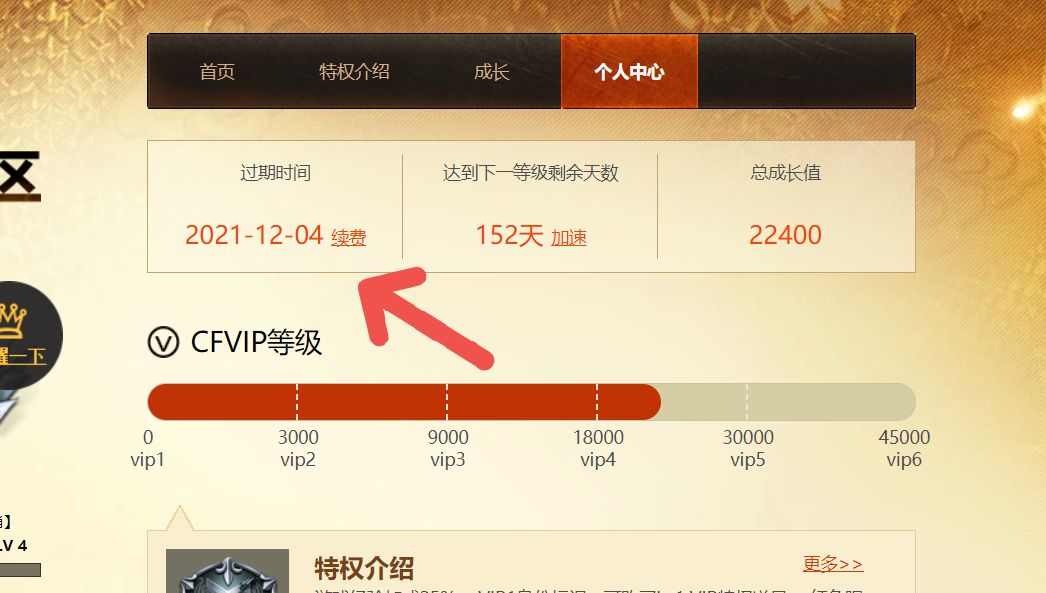Open the 成长 tab
Image resolution: width=1046 pixels, height=593 pixels.
click(x=492, y=71)
